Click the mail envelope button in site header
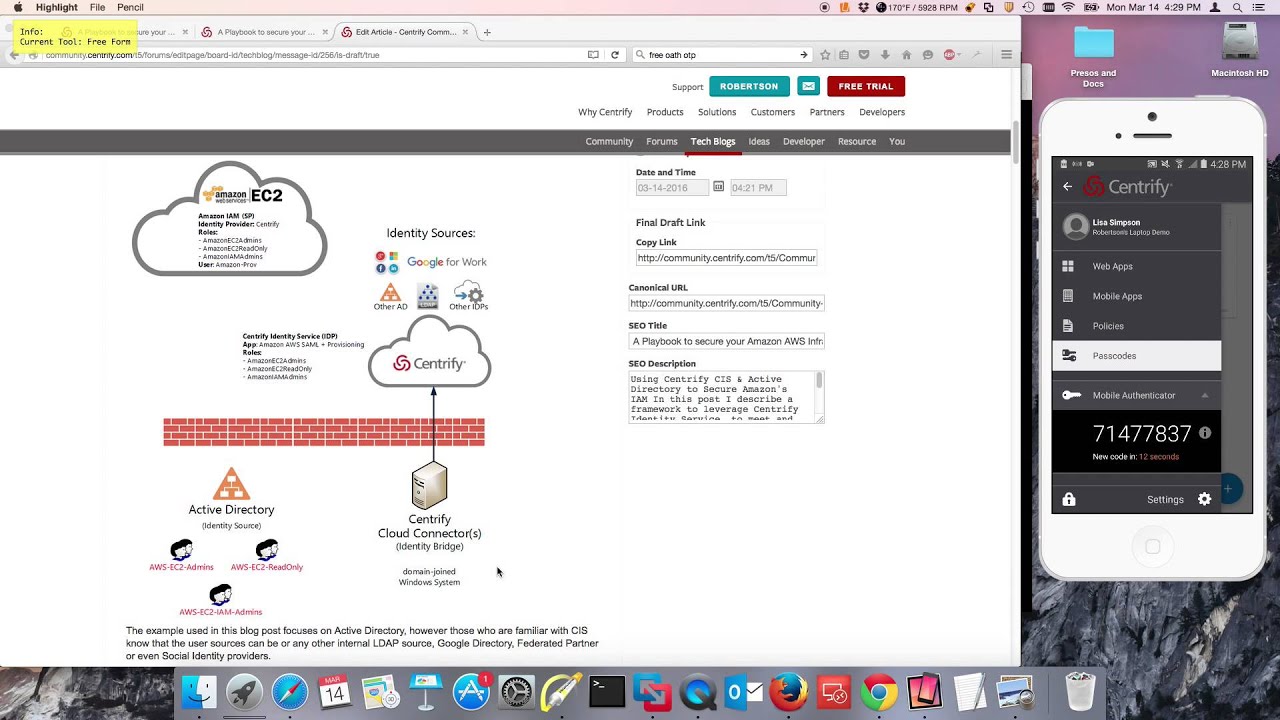This screenshot has height=720, width=1280. (x=808, y=86)
